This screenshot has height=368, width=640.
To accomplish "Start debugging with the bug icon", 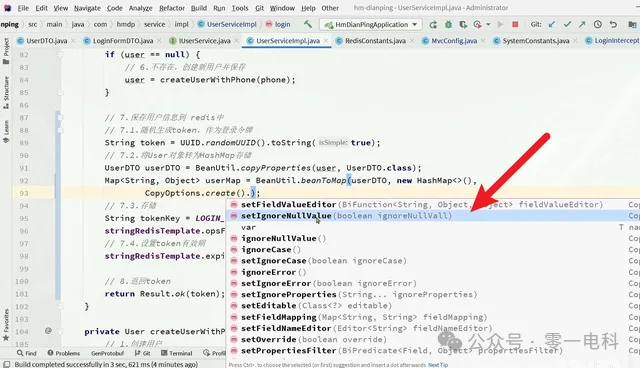I will (x=448, y=24).
